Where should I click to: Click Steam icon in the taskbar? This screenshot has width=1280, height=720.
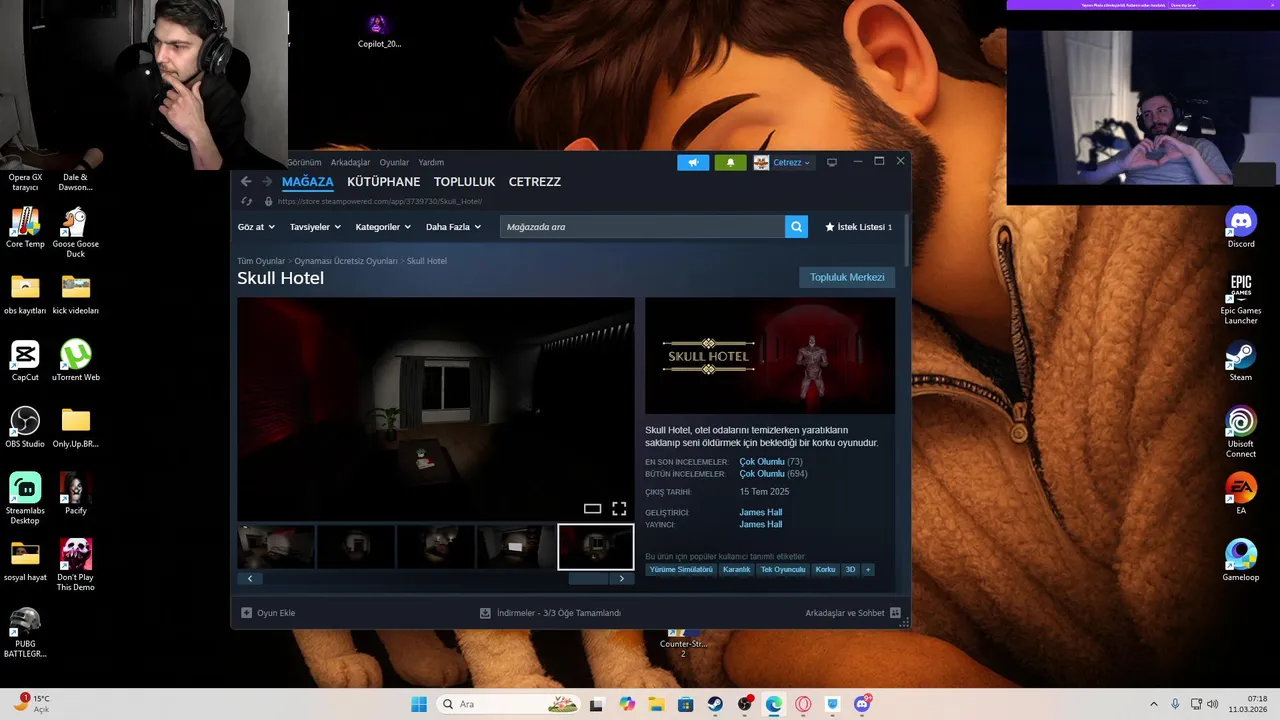(x=715, y=704)
